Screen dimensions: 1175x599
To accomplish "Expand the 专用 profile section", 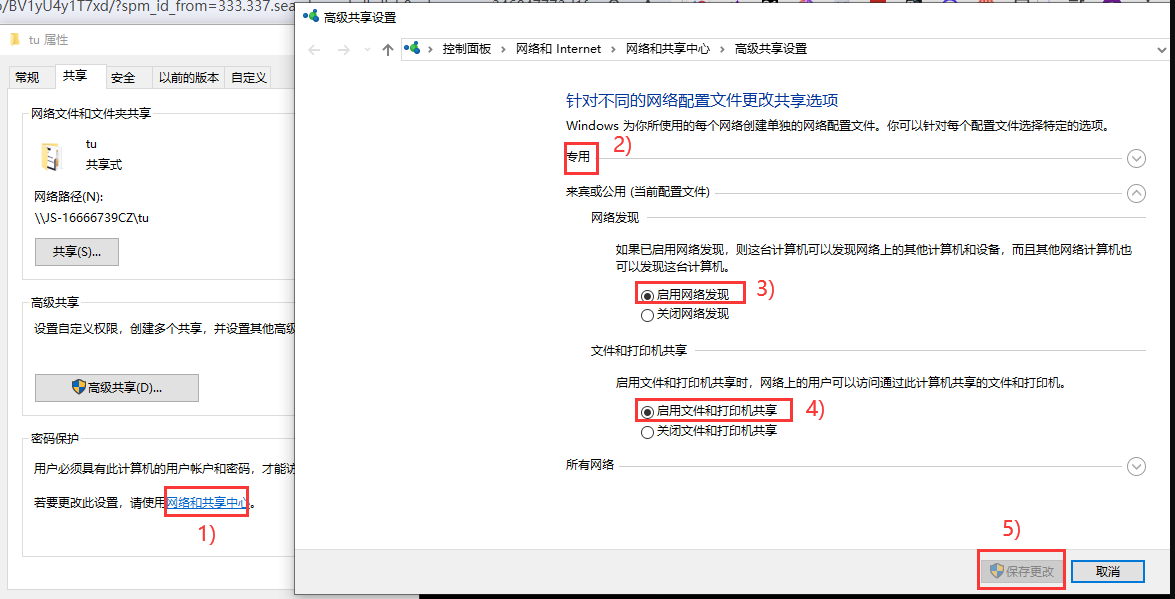I will click(x=1135, y=158).
